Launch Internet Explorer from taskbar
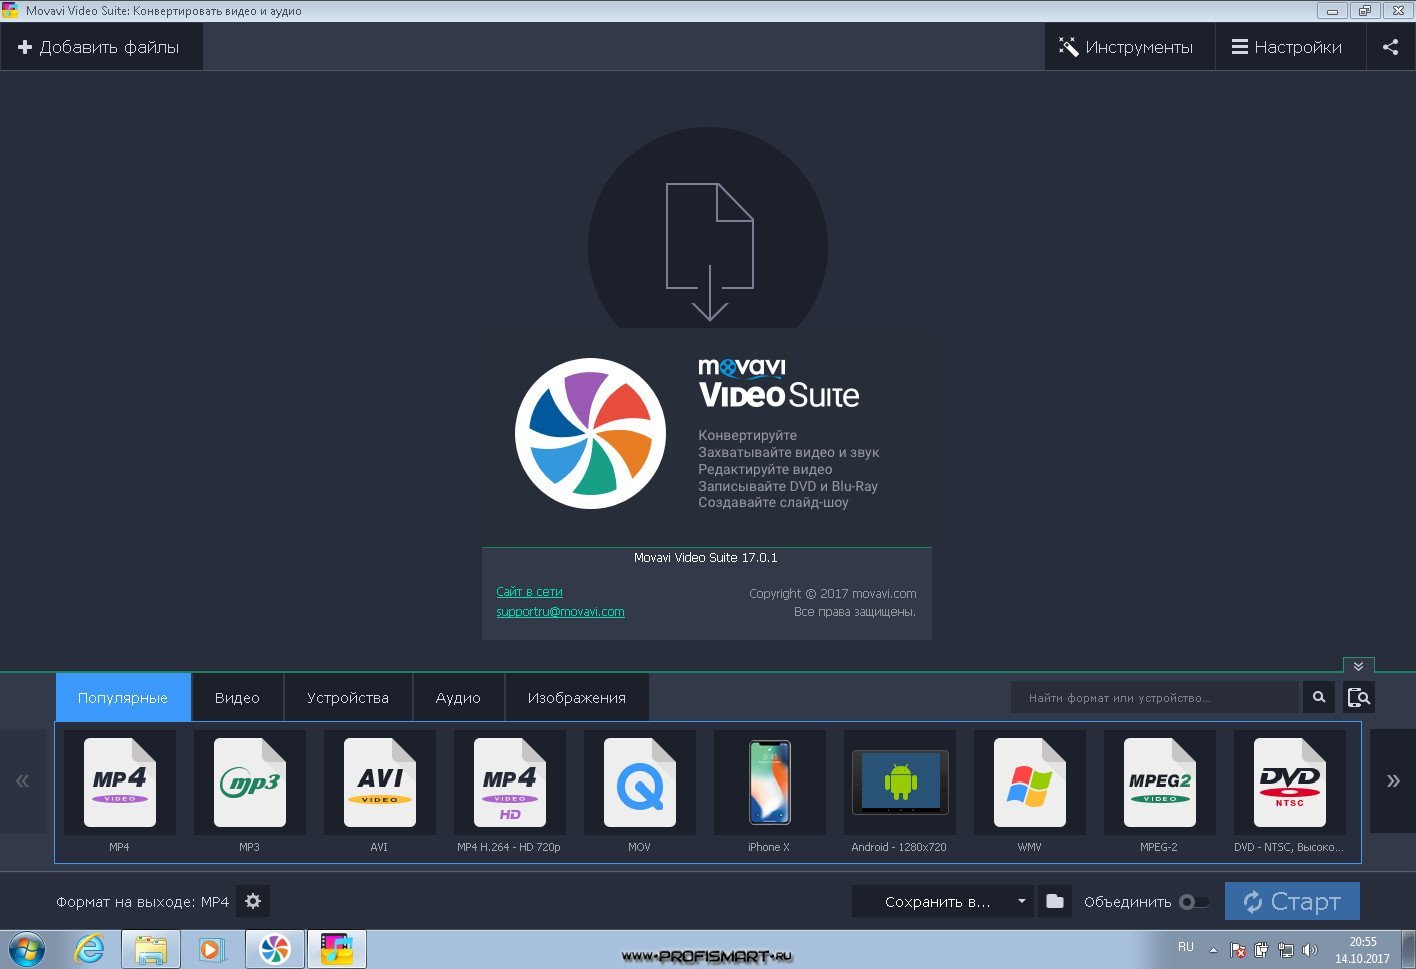The width and height of the screenshot is (1416, 969). pos(90,949)
